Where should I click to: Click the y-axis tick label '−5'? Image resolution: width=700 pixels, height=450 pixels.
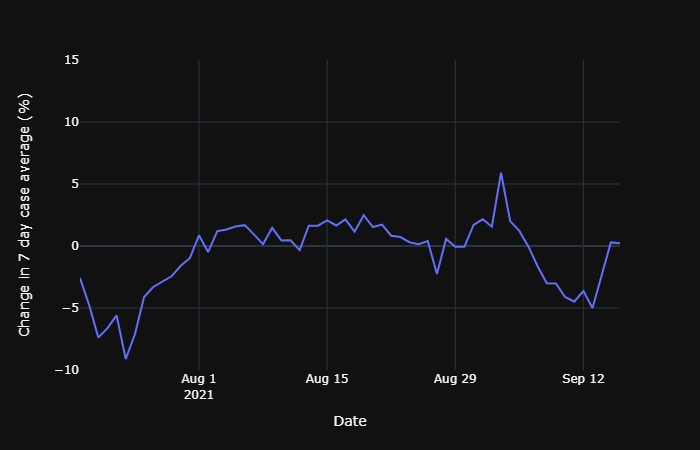(x=71, y=308)
